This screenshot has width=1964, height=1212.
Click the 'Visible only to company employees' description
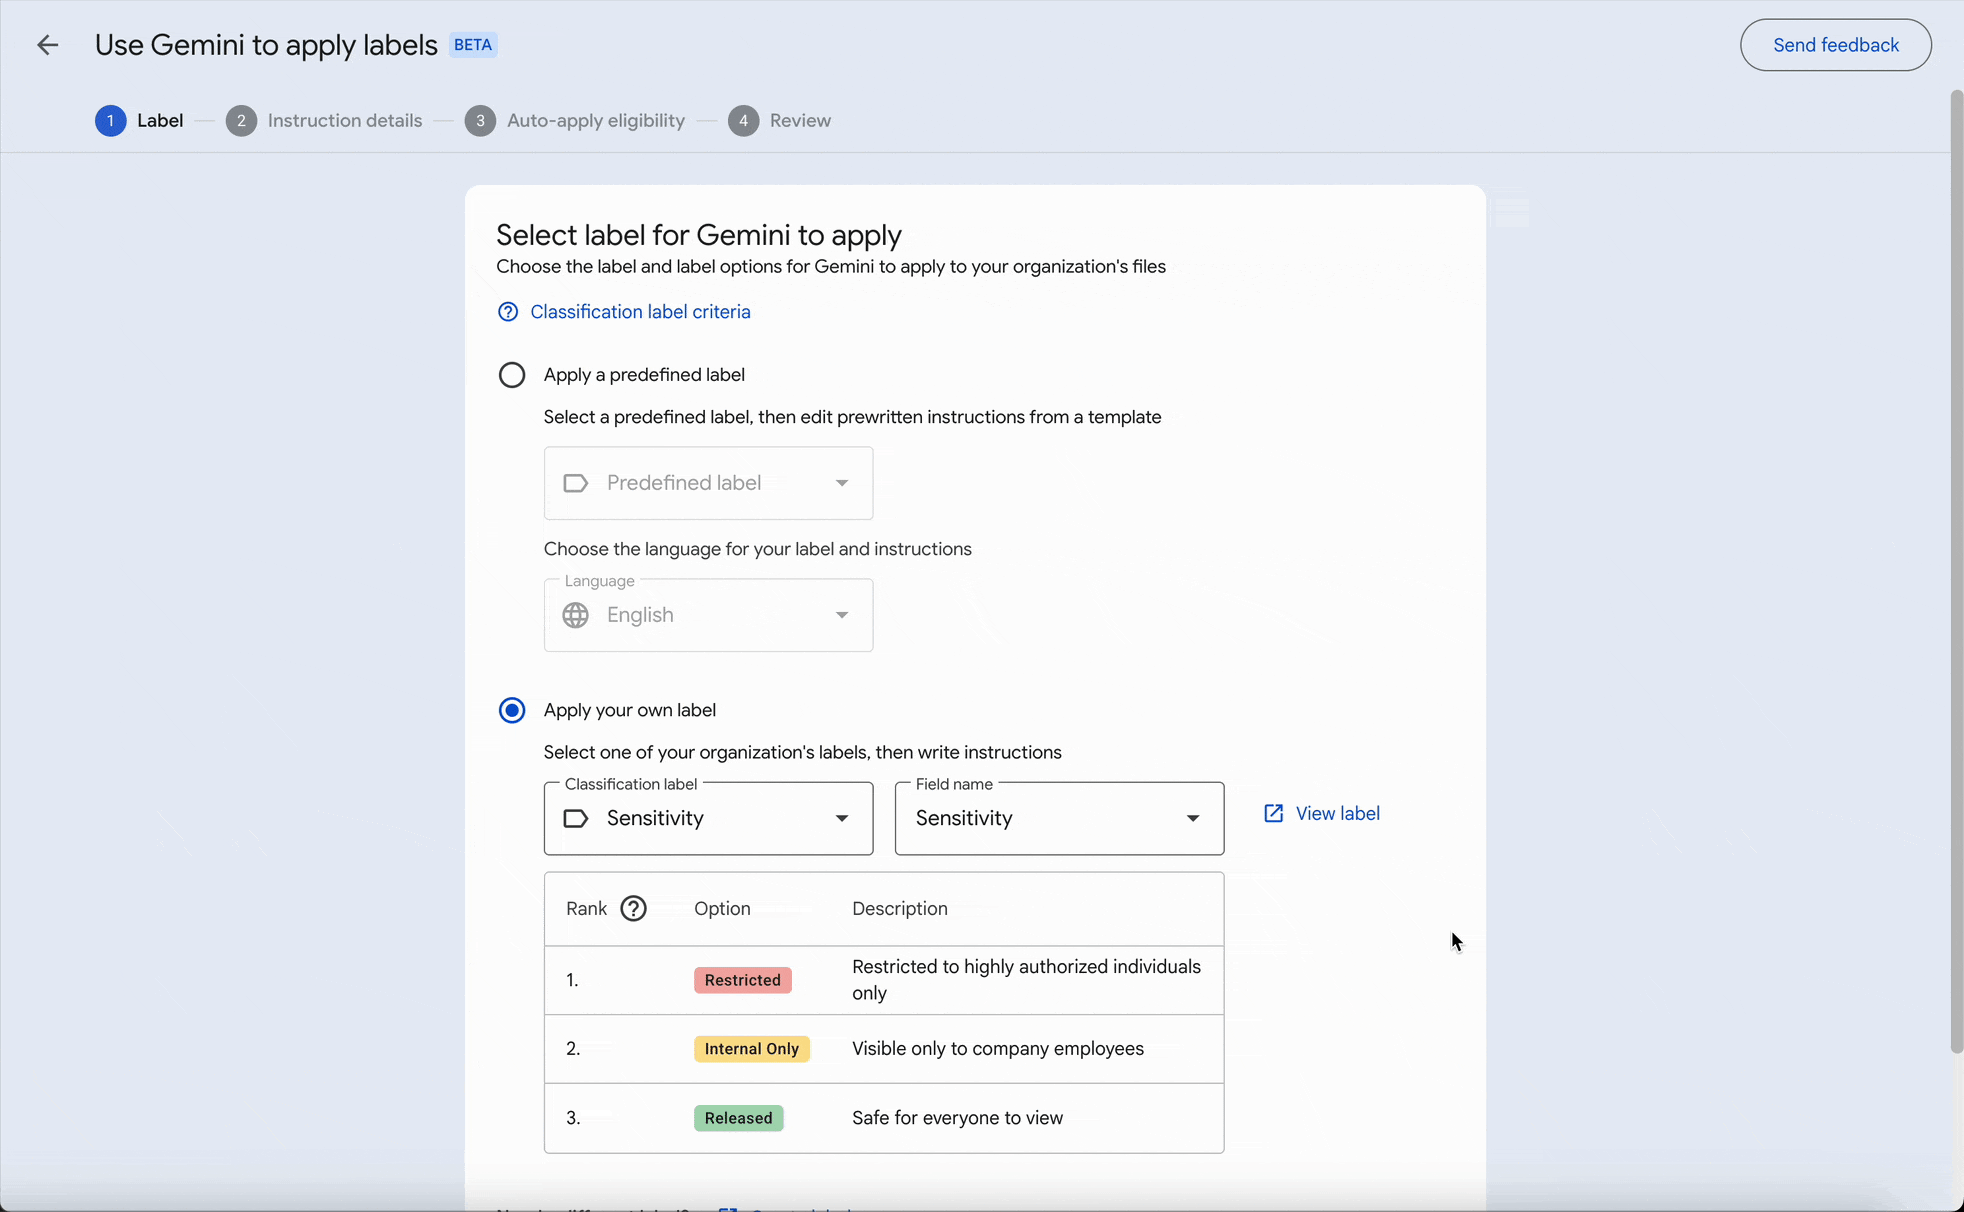click(998, 1049)
